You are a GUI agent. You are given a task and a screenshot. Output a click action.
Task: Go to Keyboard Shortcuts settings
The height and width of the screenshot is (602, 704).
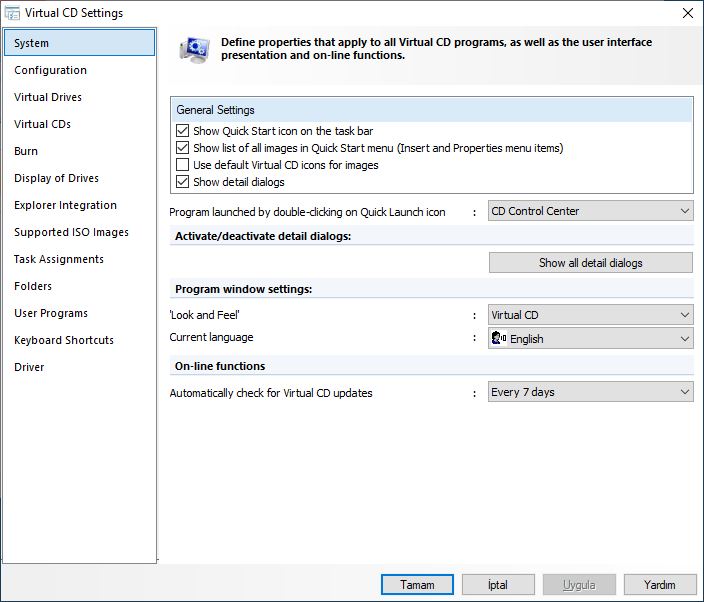point(80,340)
